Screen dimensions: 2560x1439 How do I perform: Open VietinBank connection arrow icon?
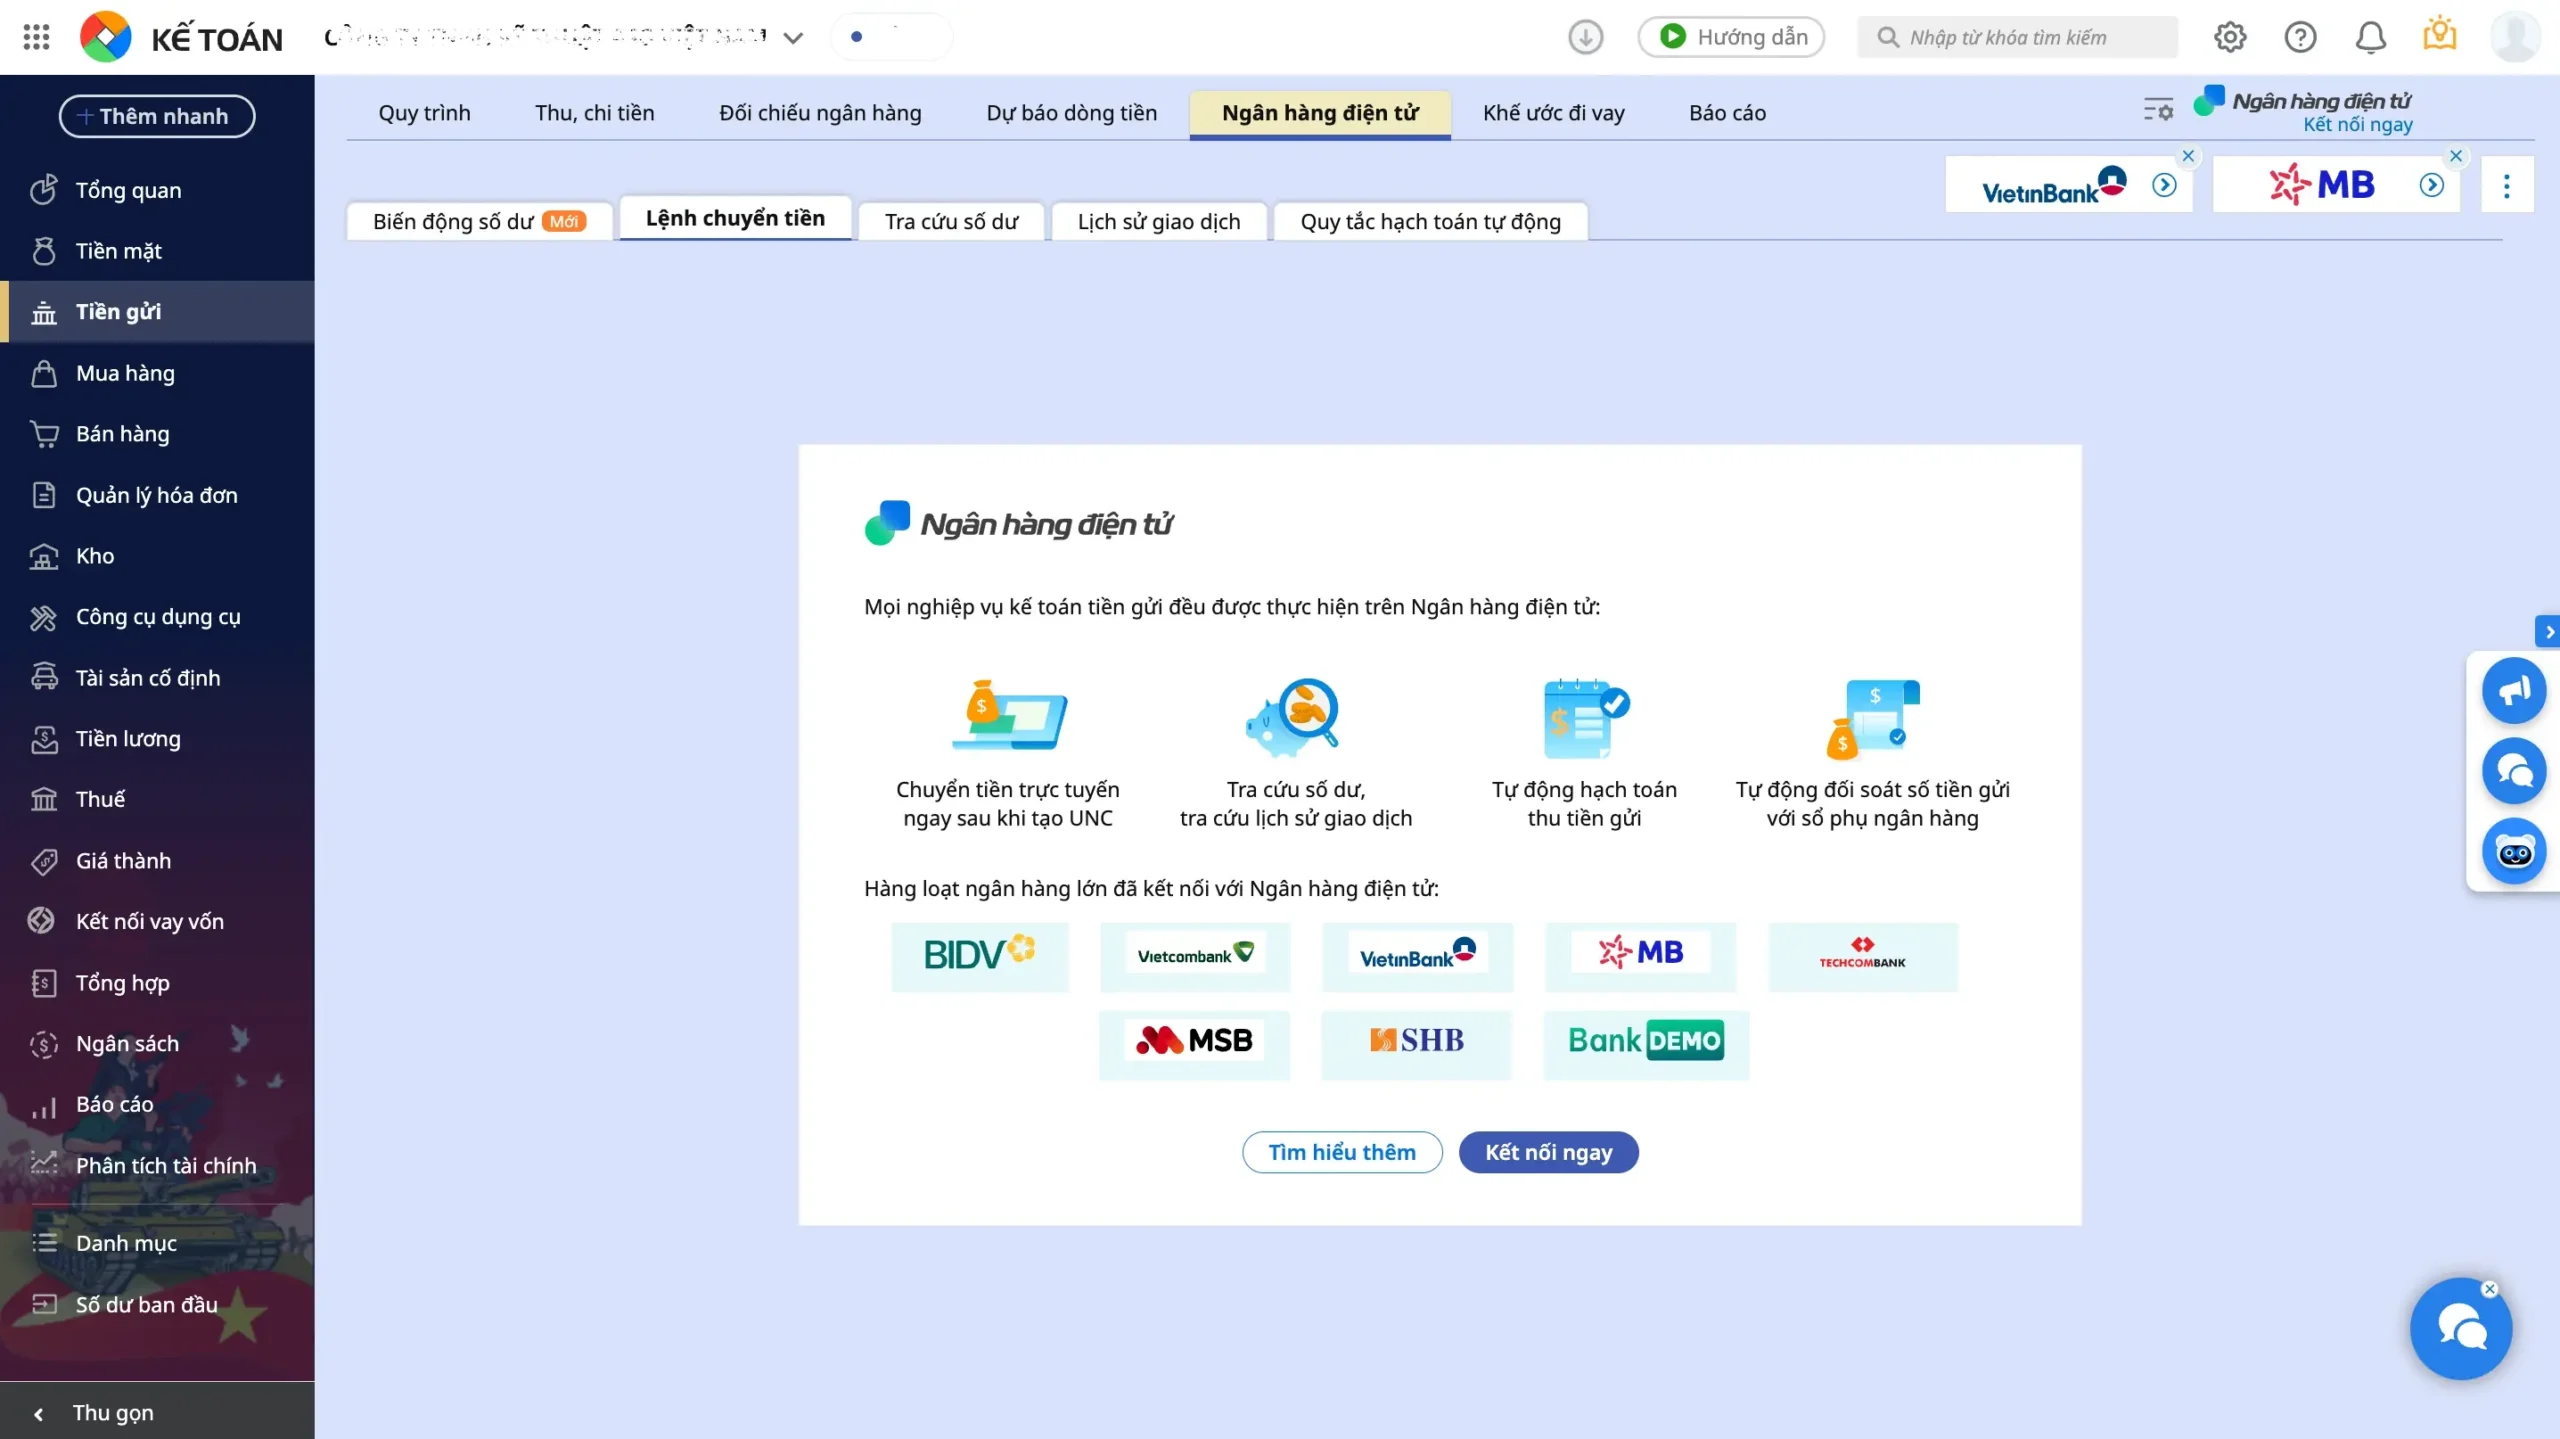click(x=2164, y=185)
